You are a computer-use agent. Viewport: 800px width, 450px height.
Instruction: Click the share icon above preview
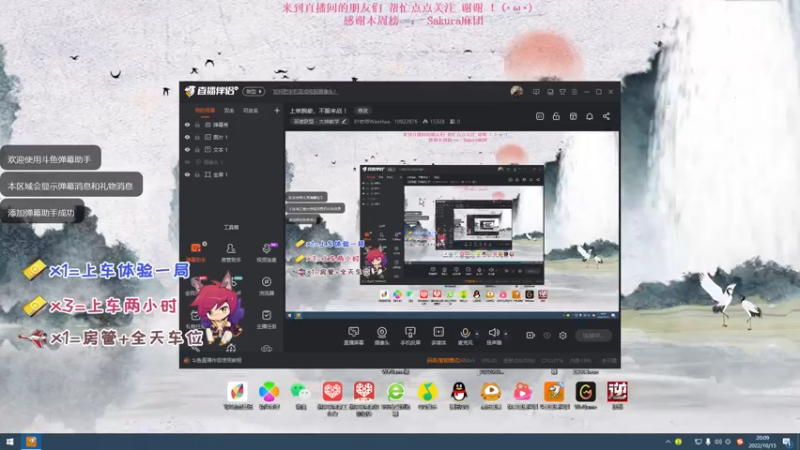pyautogui.click(x=606, y=116)
